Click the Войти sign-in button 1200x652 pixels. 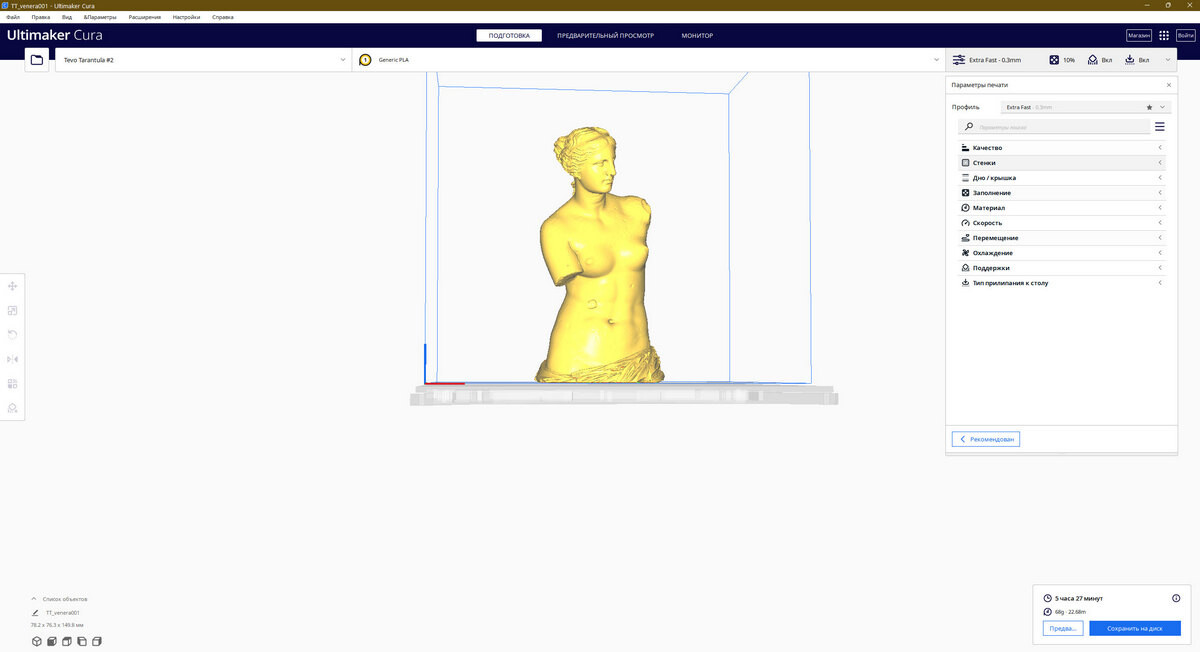pos(1186,35)
